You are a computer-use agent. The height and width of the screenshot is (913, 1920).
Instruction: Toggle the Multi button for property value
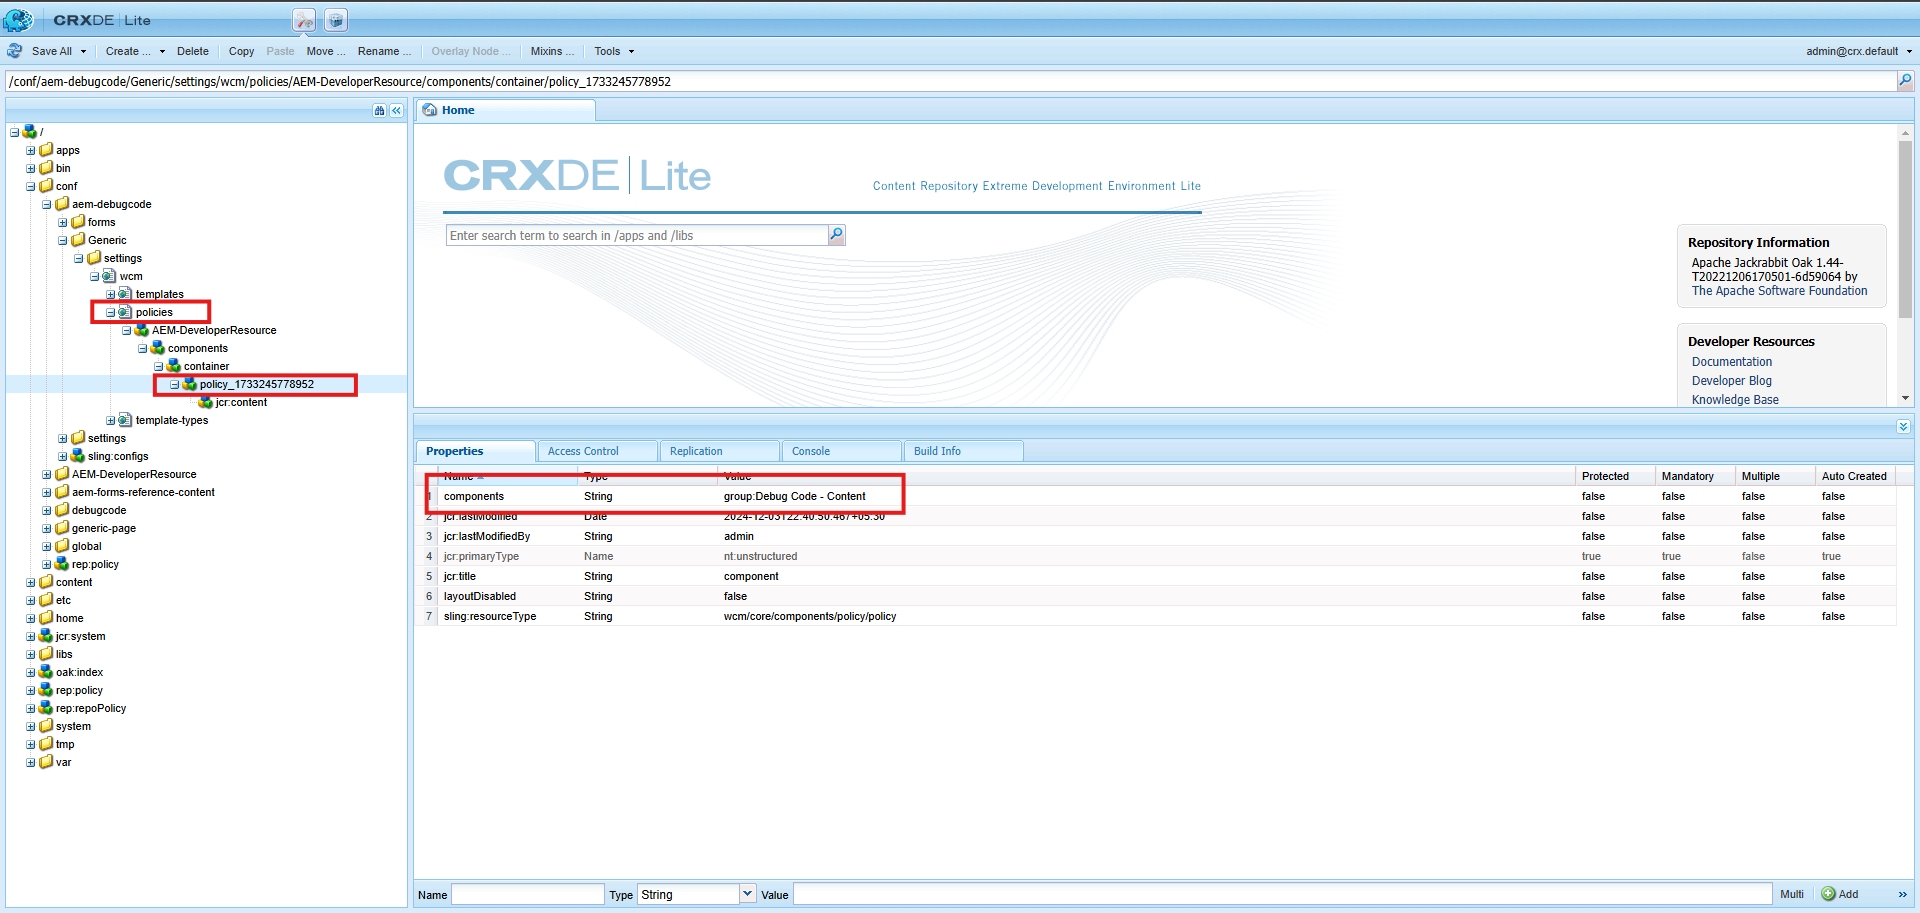(x=1791, y=894)
